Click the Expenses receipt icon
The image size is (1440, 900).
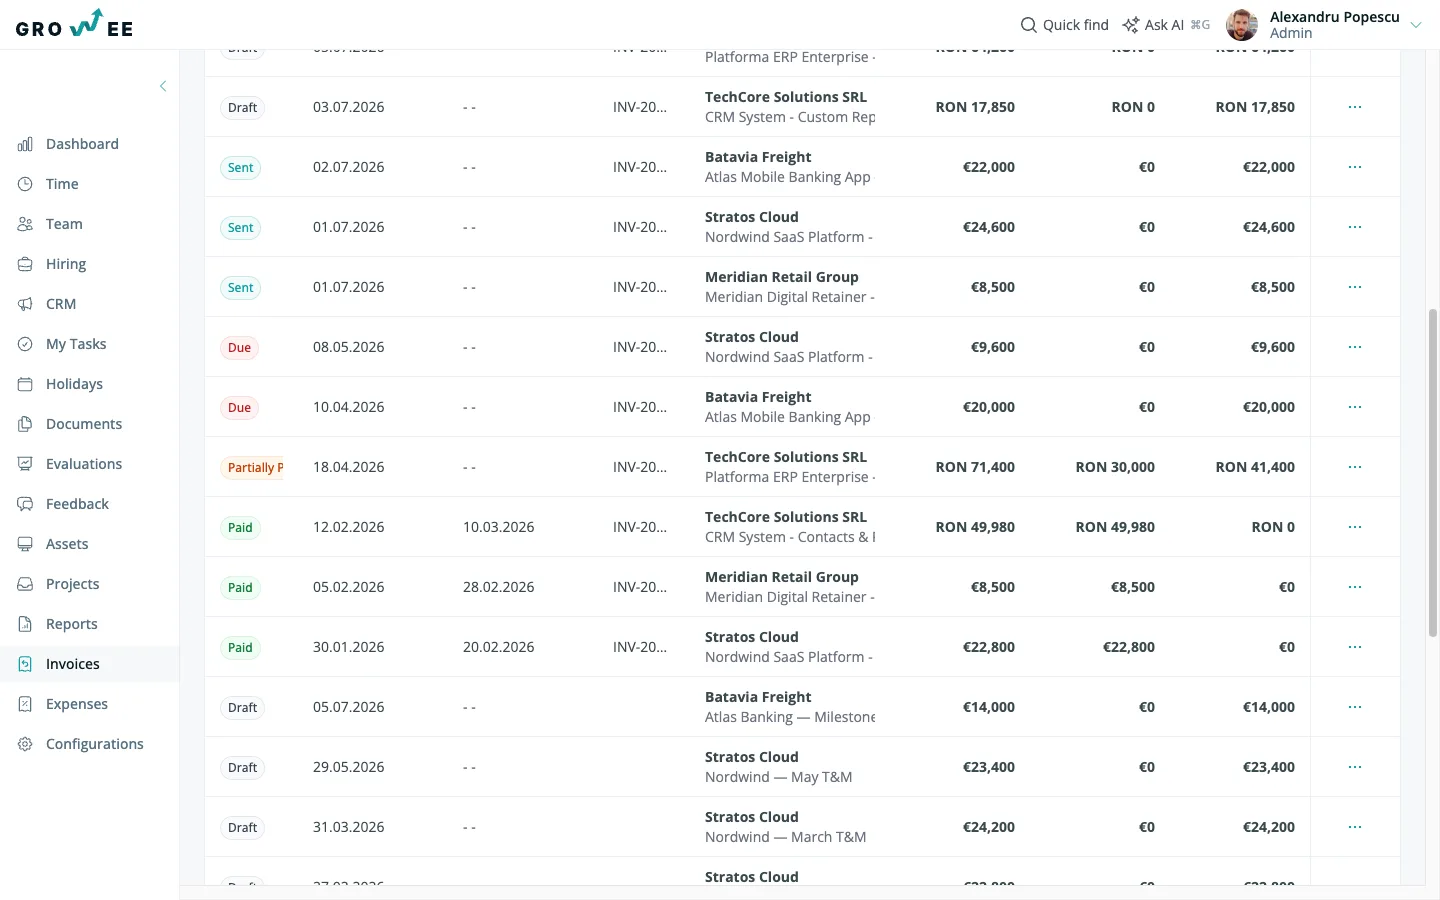(x=25, y=704)
